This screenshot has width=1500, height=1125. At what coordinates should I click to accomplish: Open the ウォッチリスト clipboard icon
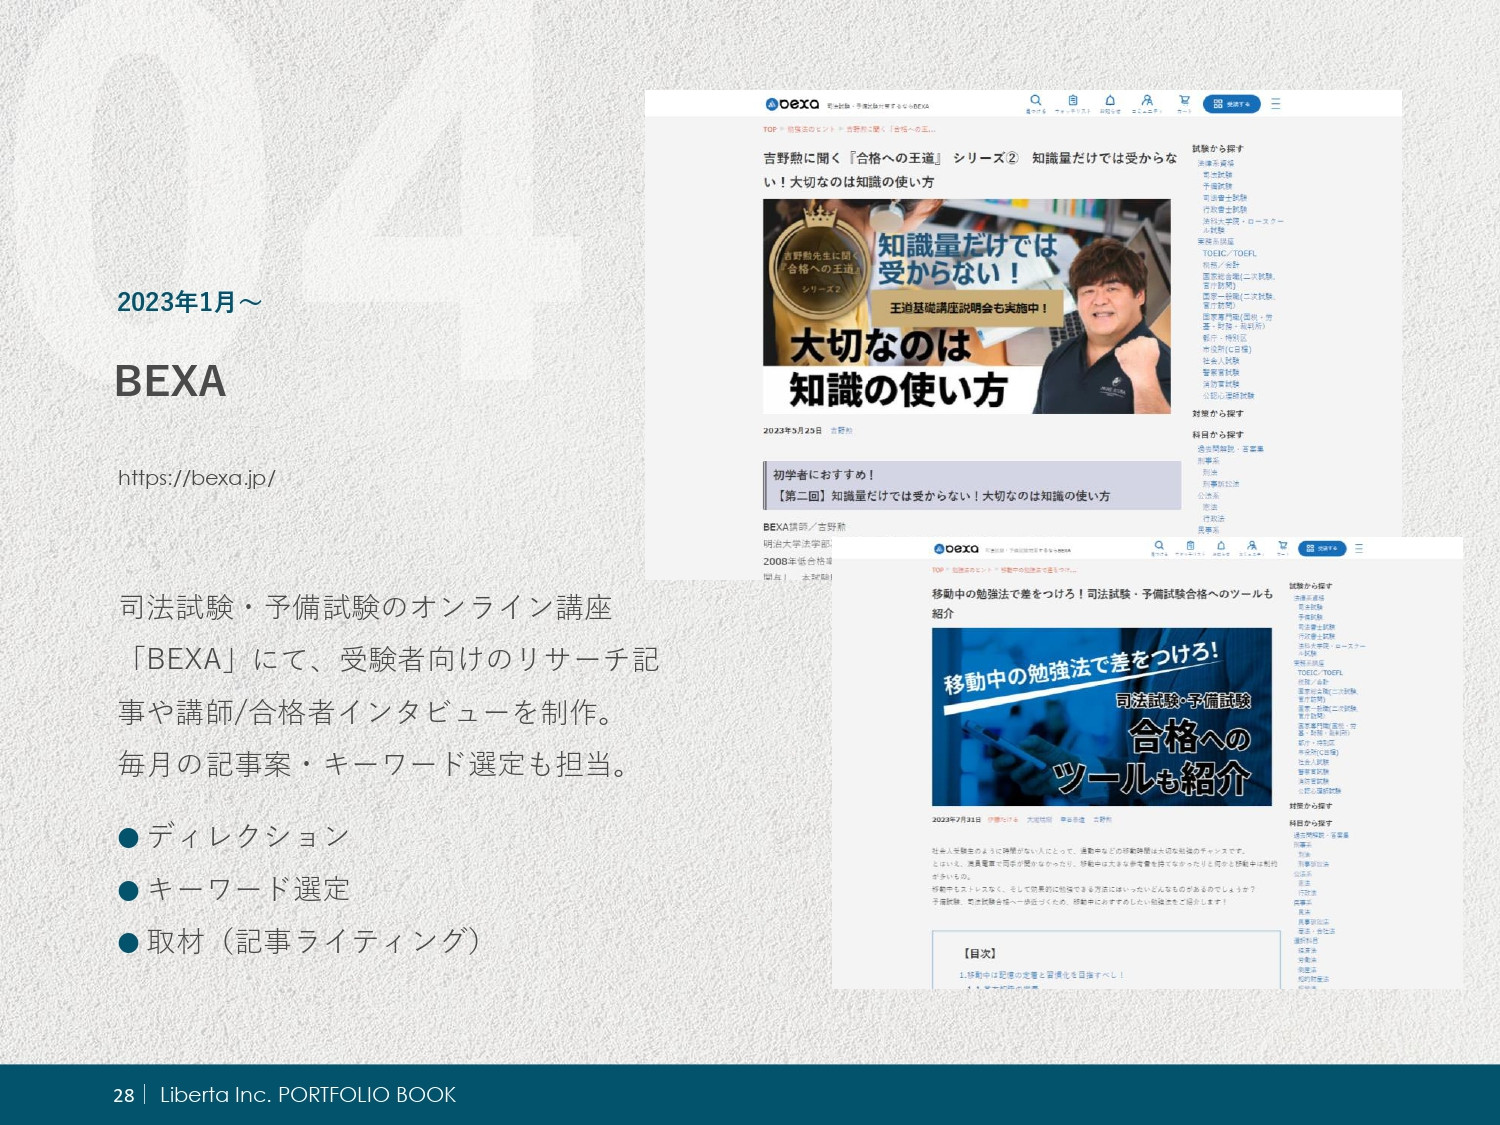1072,99
